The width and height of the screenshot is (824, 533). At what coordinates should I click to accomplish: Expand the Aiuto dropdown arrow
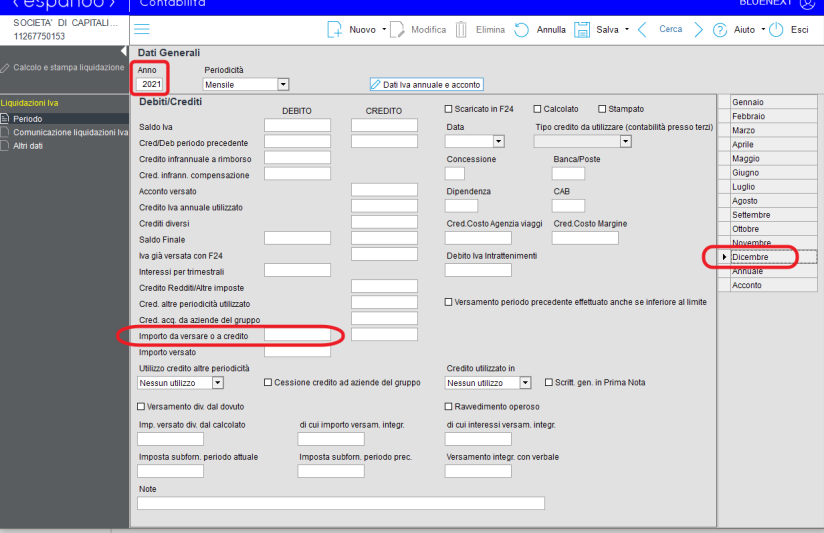pos(763,29)
